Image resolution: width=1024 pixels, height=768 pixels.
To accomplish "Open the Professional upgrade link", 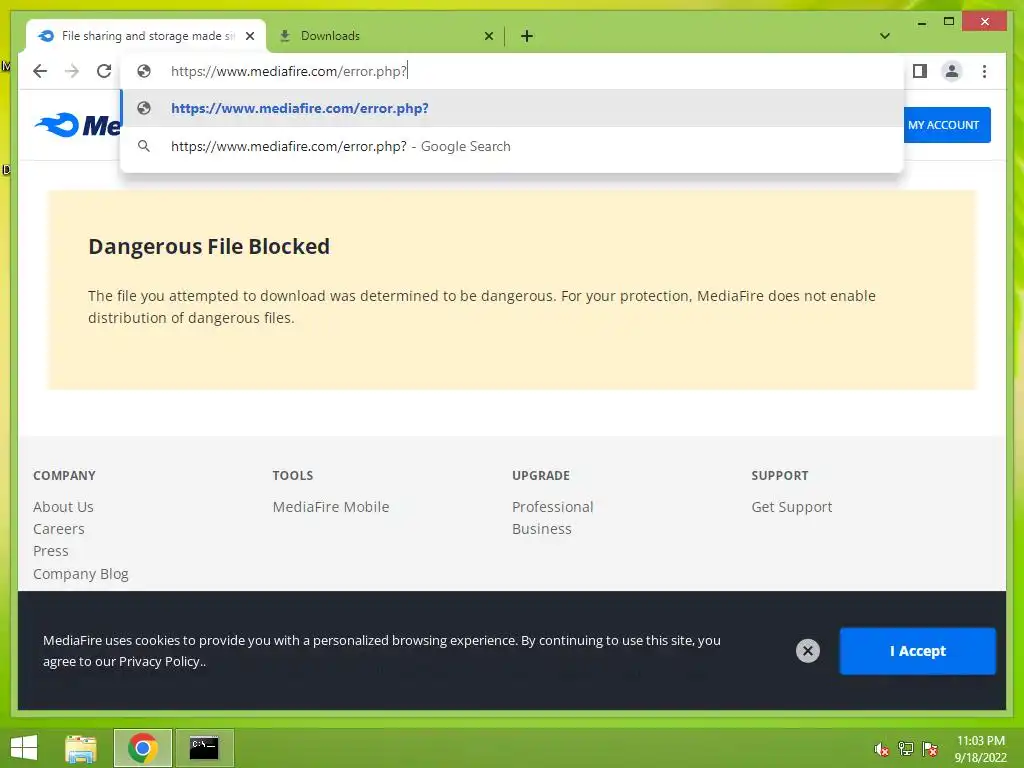I will pos(552,507).
